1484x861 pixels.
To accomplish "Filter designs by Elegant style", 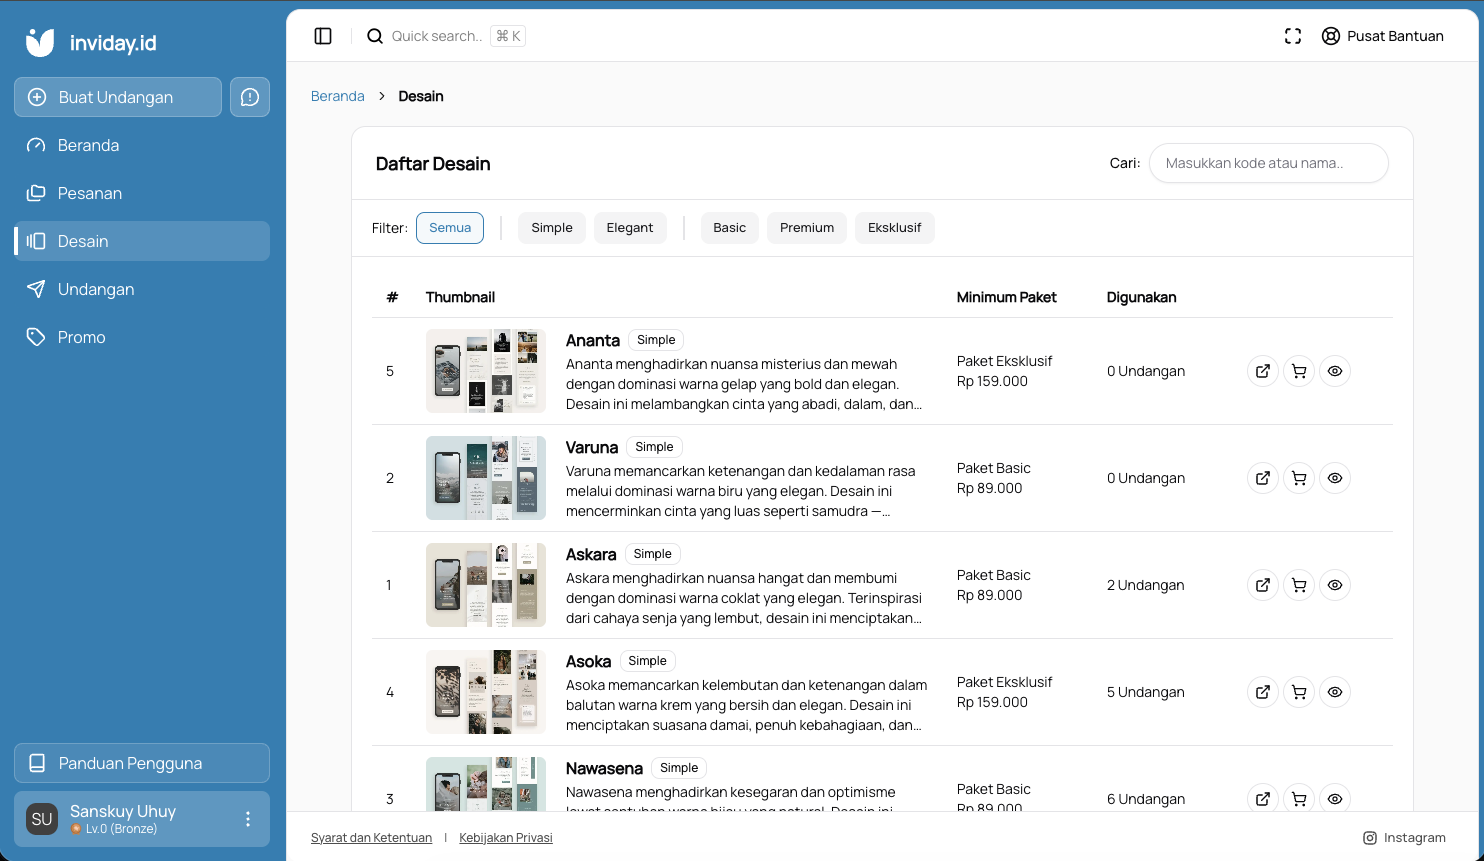I will pos(630,228).
